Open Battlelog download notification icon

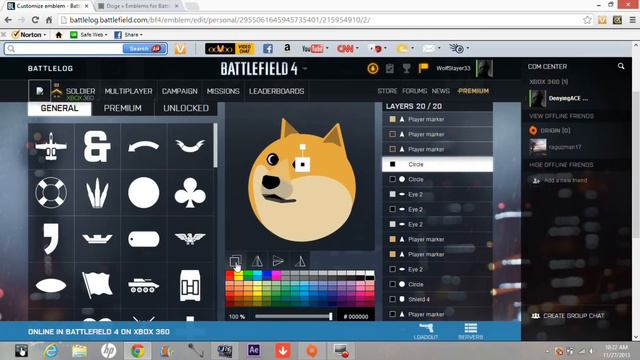point(372,68)
